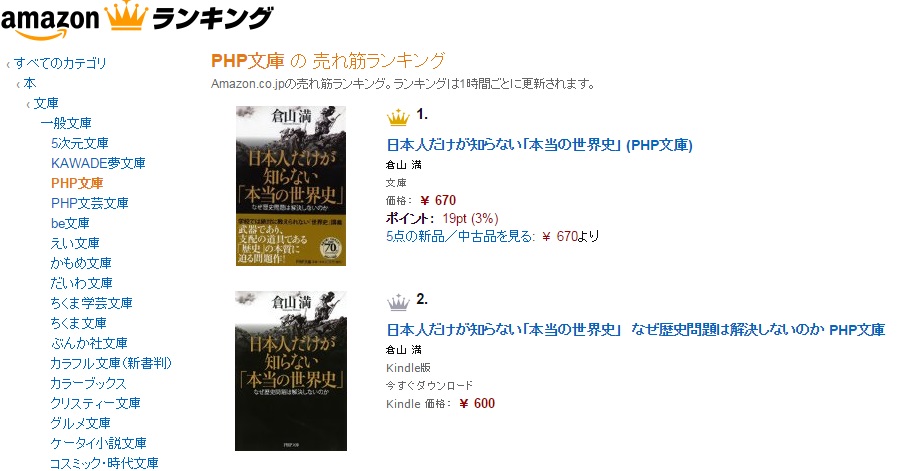Click the gold crown icon beside rank 1
Viewport: 901px width, 471px height.
pyautogui.click(x=398, y=118)
